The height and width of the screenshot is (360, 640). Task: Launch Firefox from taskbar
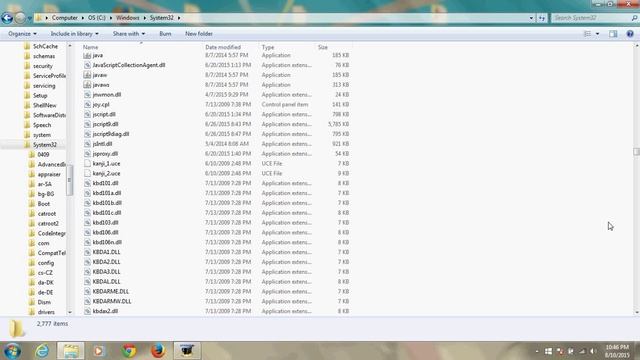click(158, 351)
